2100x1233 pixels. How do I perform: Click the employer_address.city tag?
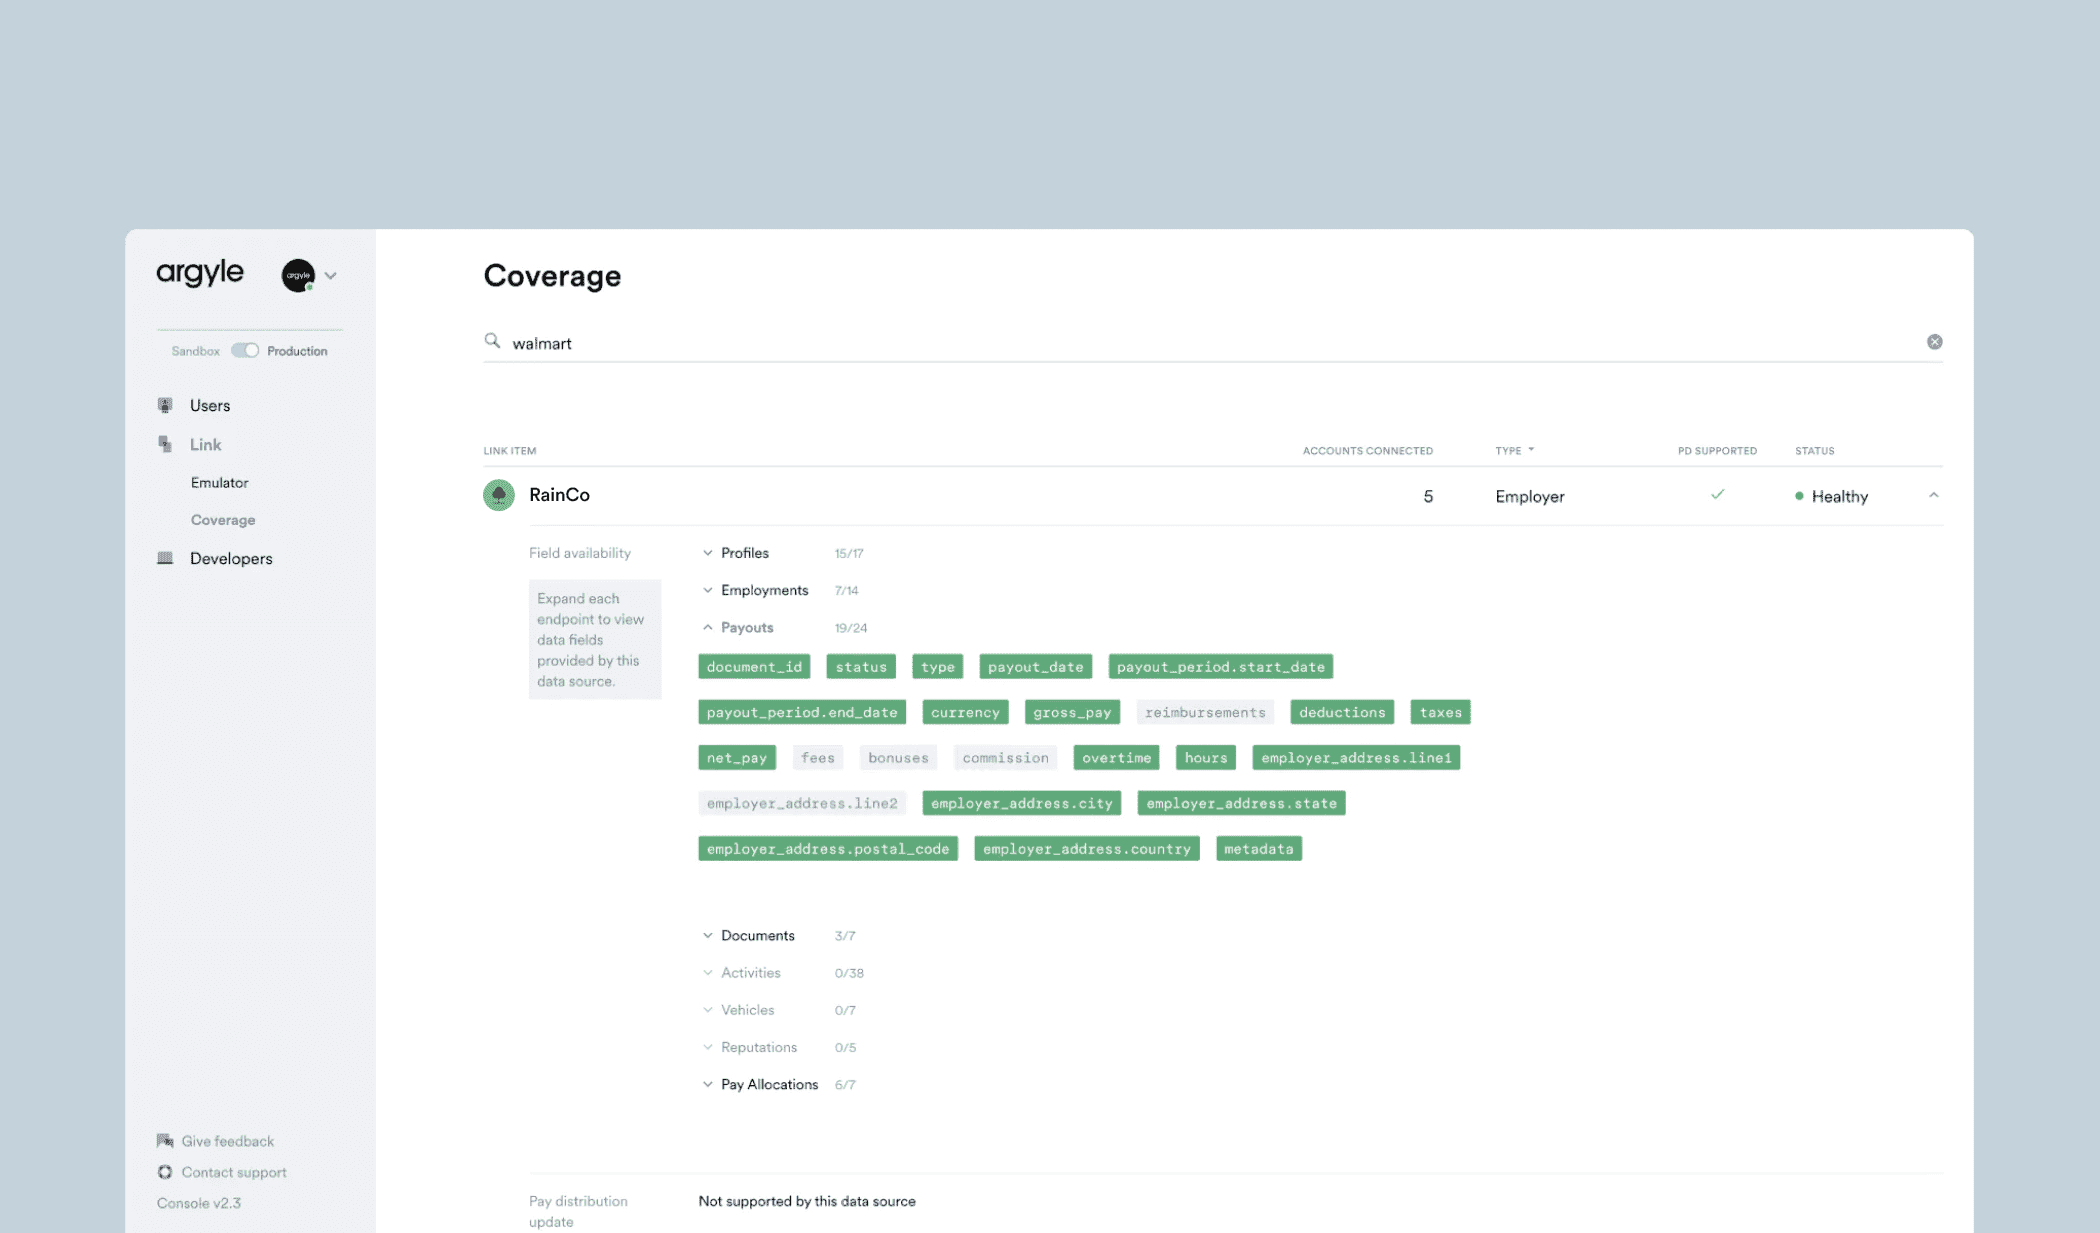coord(1022,803)
